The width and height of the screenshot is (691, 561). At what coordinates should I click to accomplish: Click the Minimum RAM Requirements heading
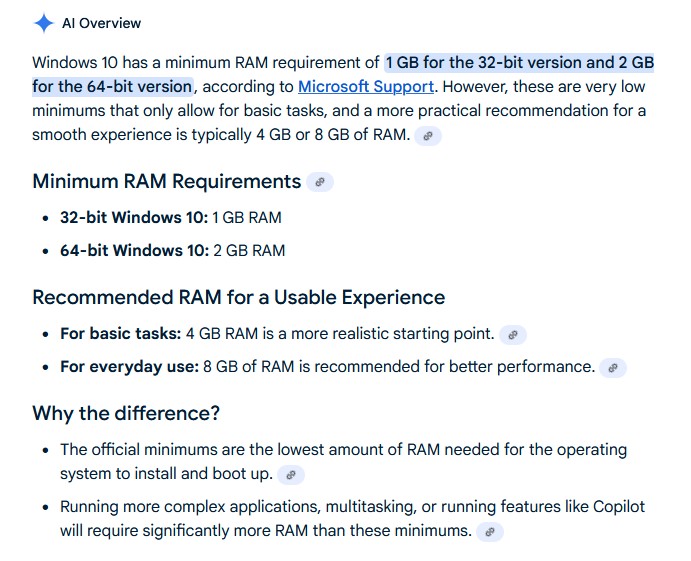pyautogui.click(x=166, y=181)
